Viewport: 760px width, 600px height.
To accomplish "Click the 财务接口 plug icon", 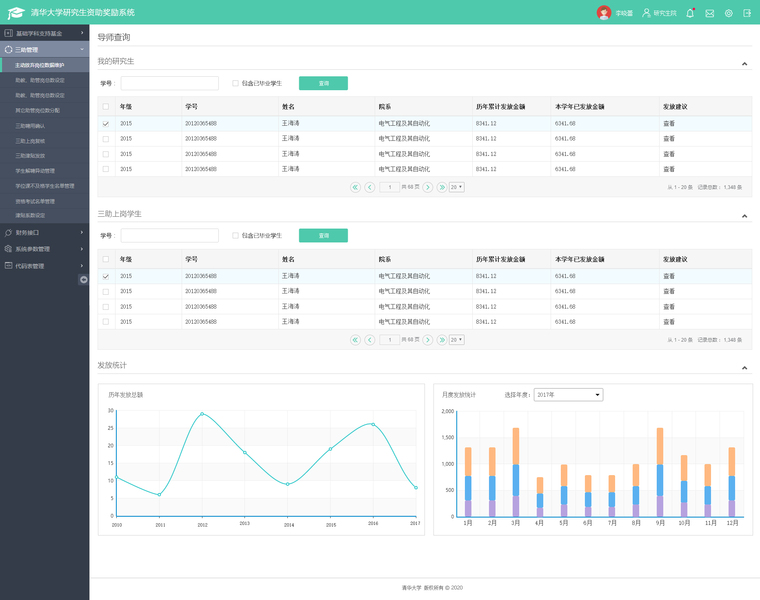I will 8,233.
